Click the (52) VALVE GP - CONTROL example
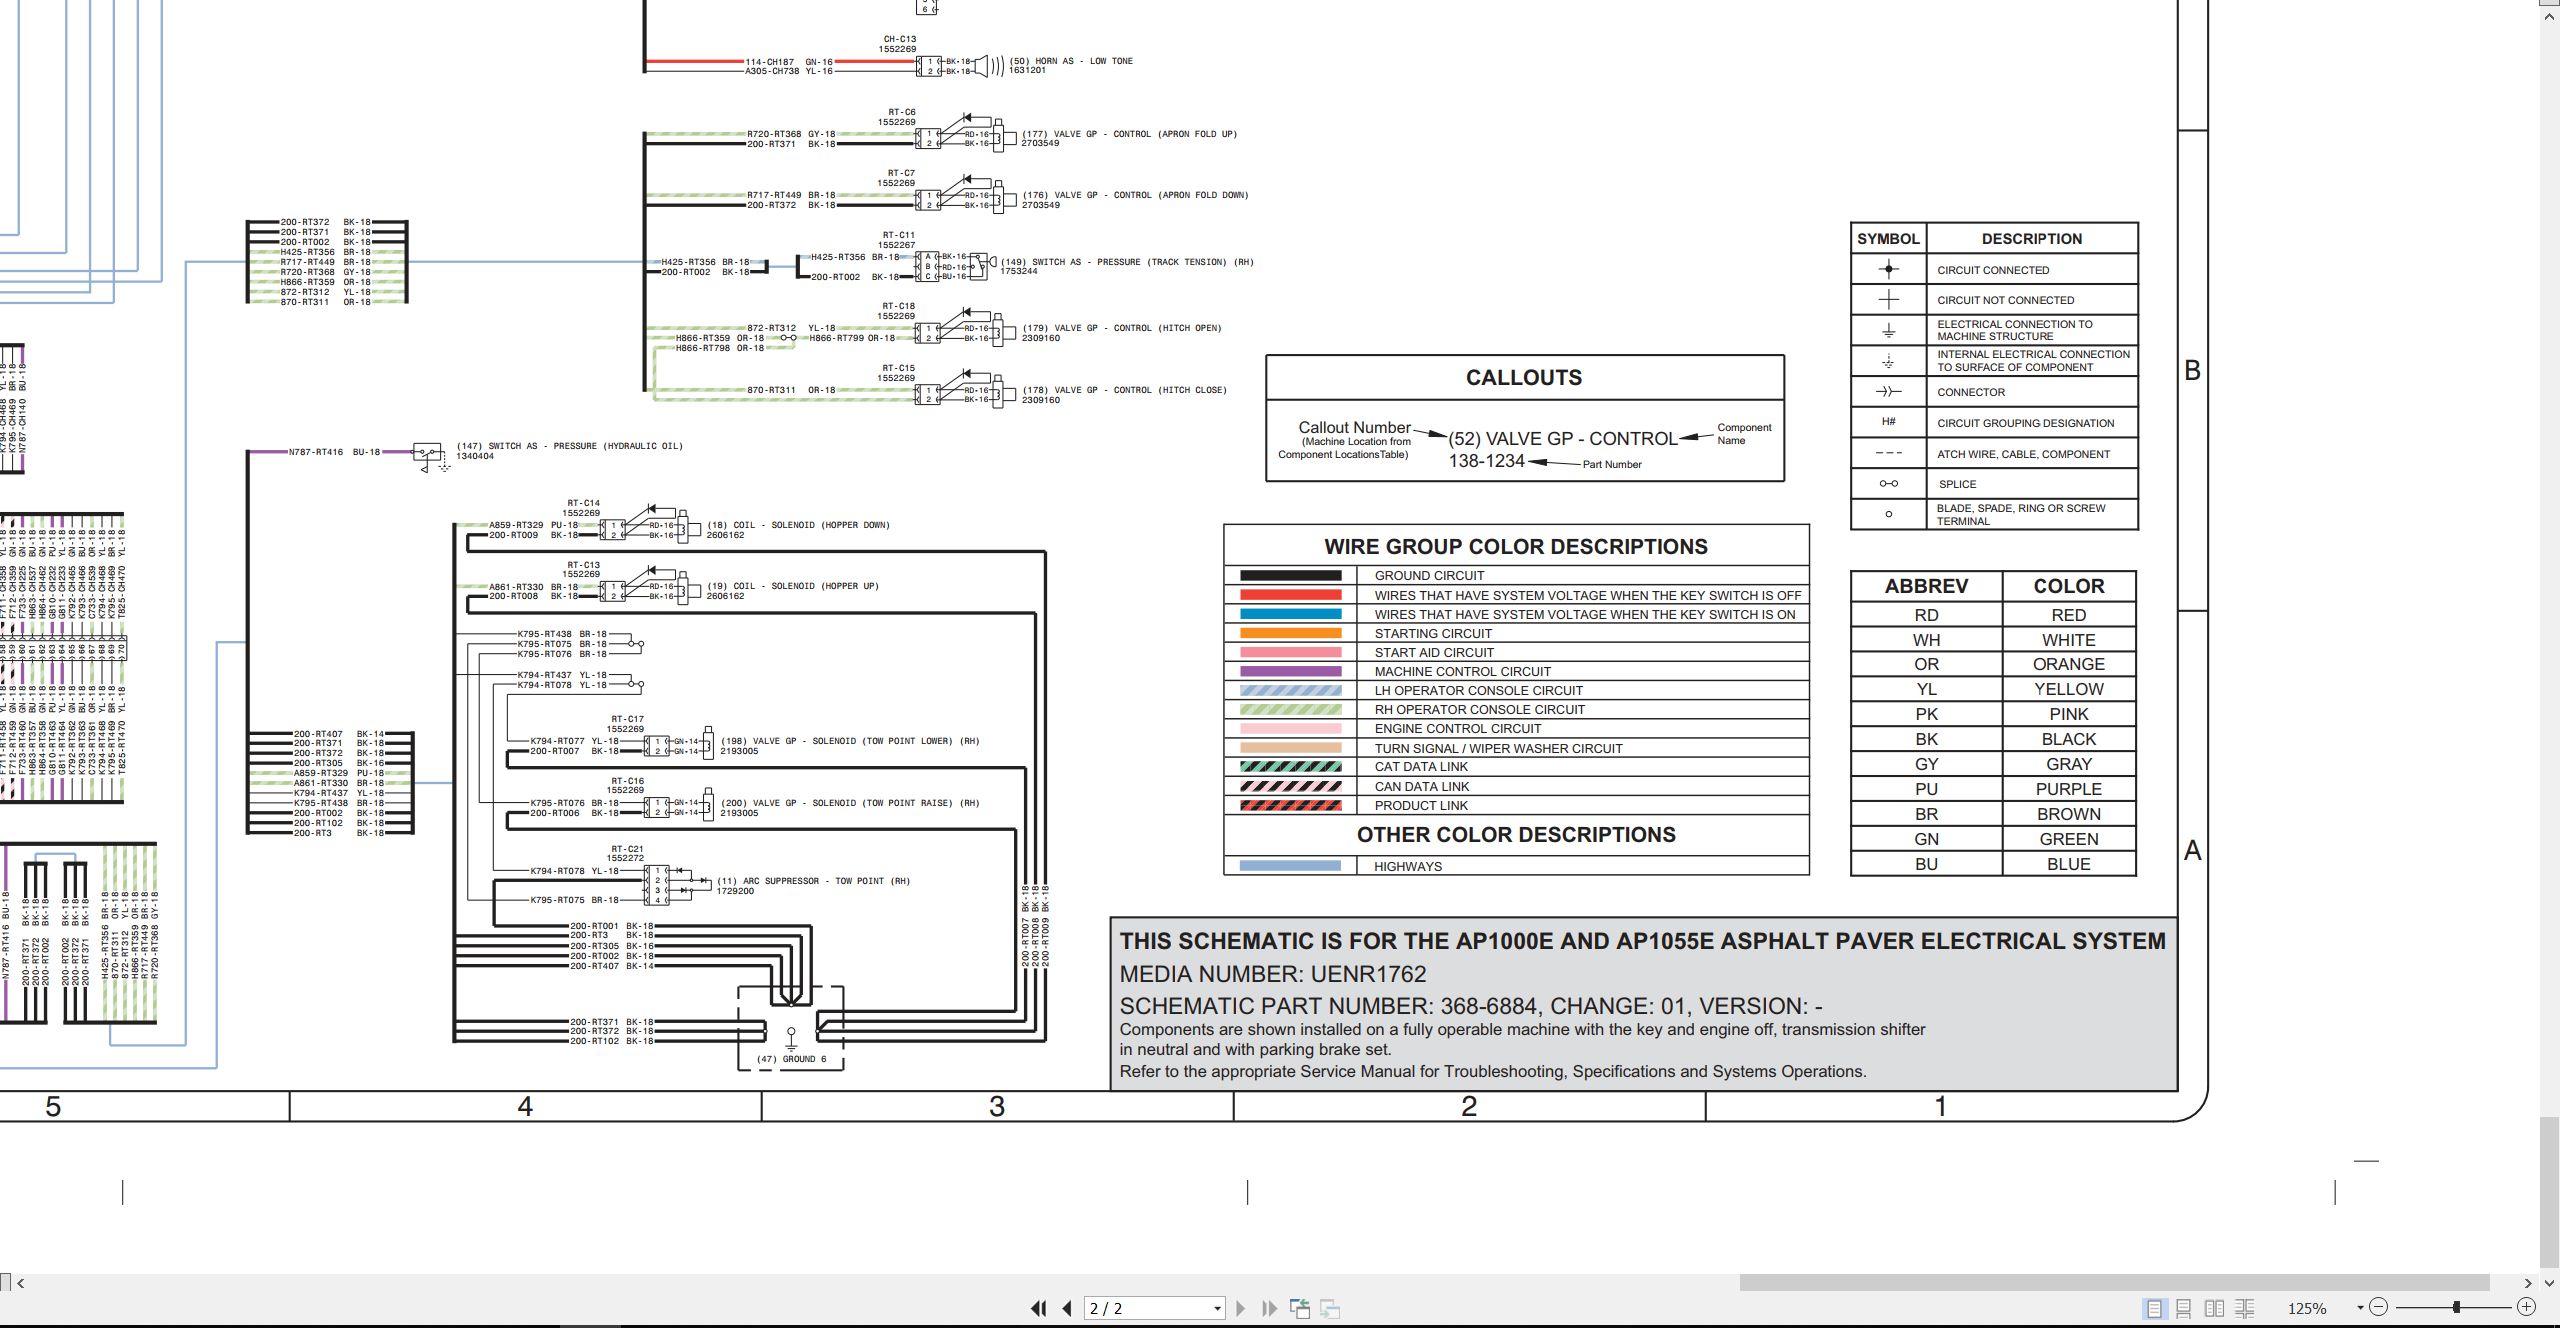 1563,439
